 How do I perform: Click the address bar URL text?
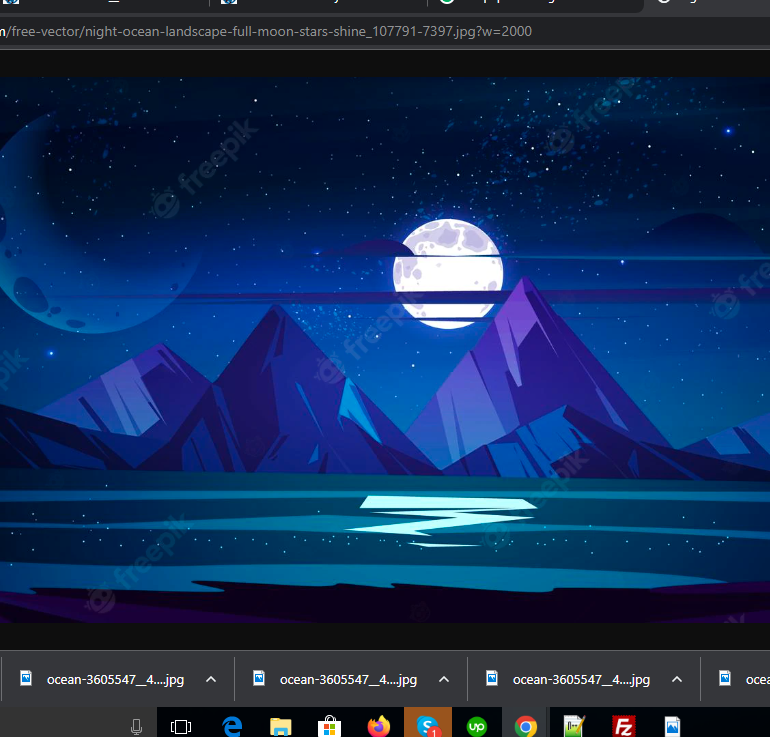click(266, 31)
